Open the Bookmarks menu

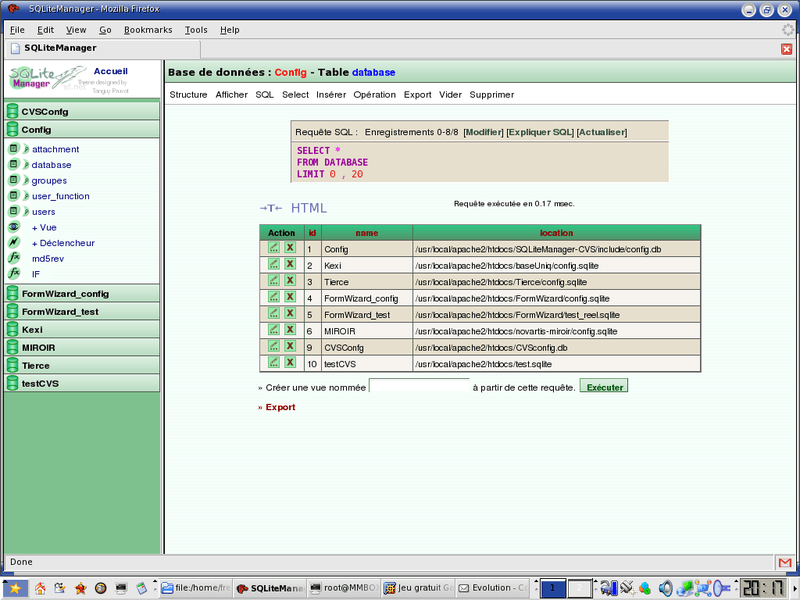(x=148, y=30)
